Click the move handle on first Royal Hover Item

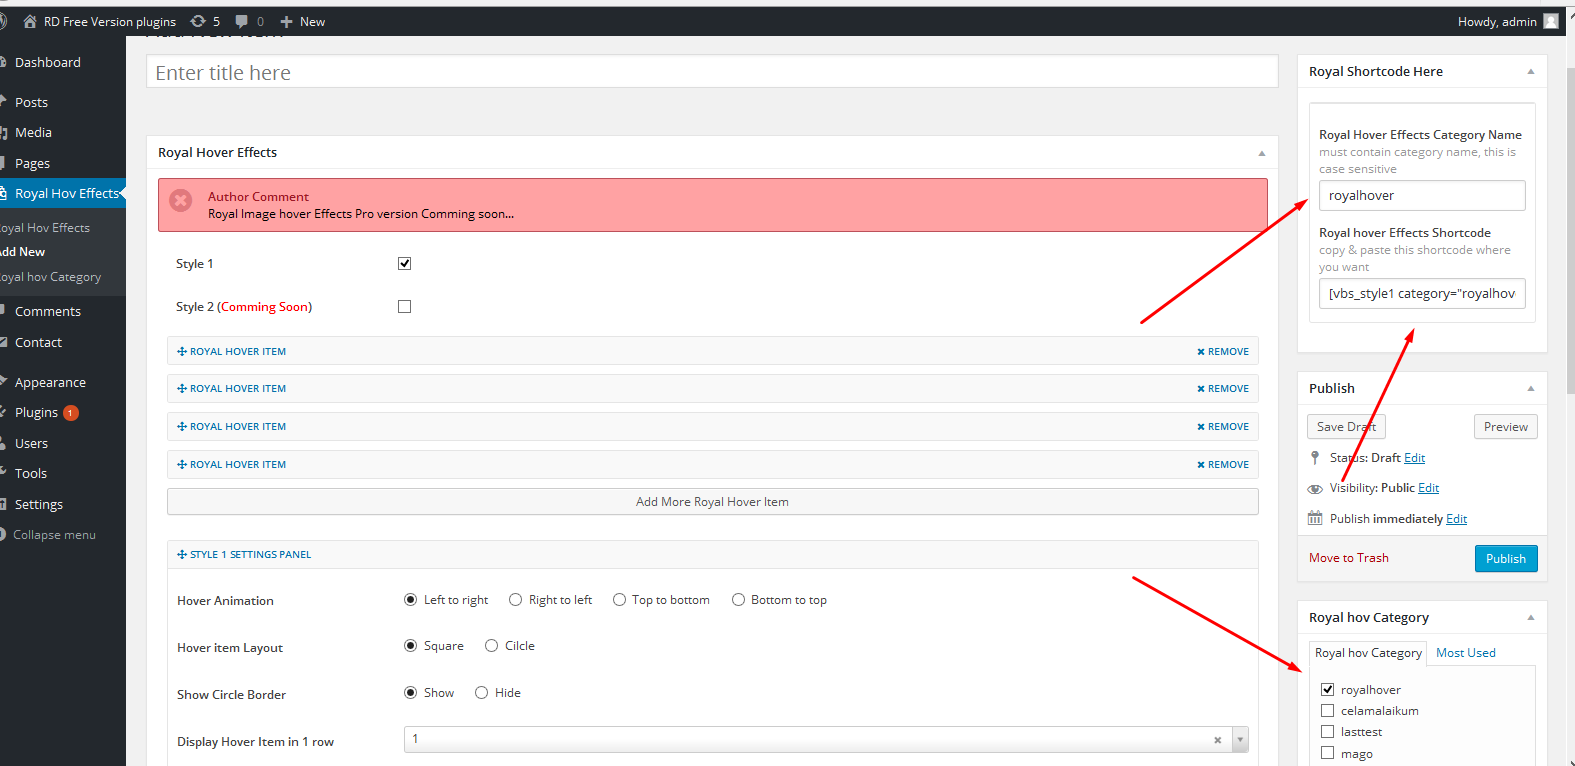(x=182, y=351)
